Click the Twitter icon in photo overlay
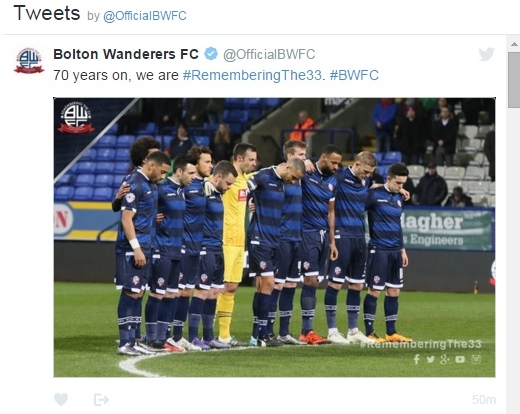The width and height of the screenshot is (520, 414). coord(430,359)
